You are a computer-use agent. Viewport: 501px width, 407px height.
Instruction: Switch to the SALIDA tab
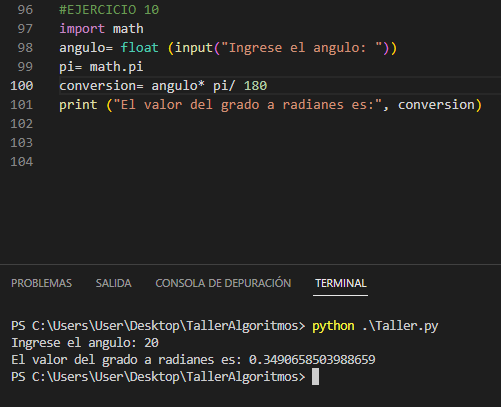(114, 283)
